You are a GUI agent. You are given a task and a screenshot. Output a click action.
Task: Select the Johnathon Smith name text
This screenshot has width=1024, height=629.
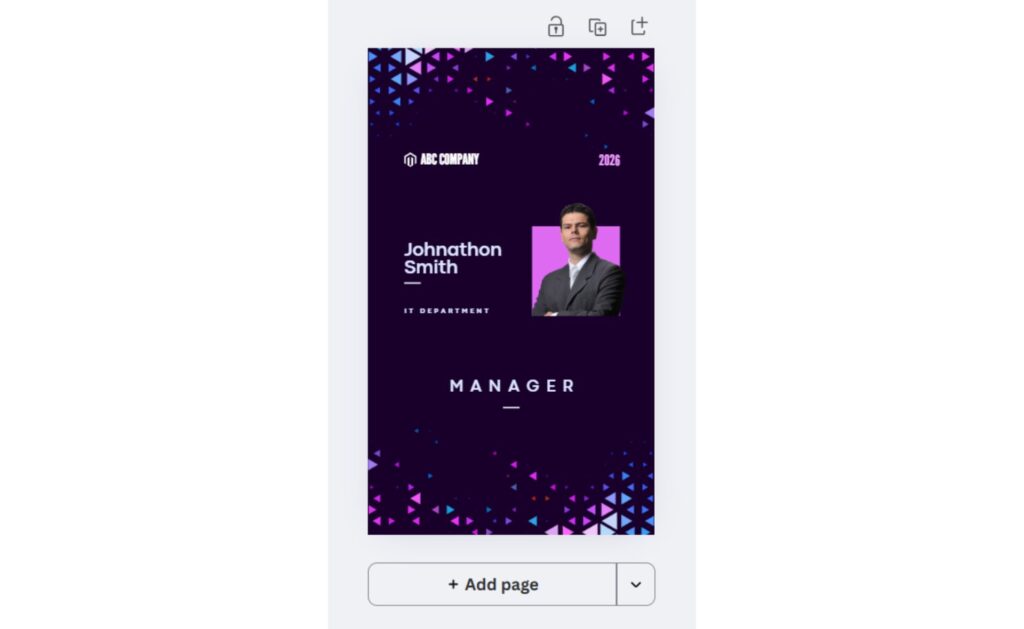click(453, 258)
